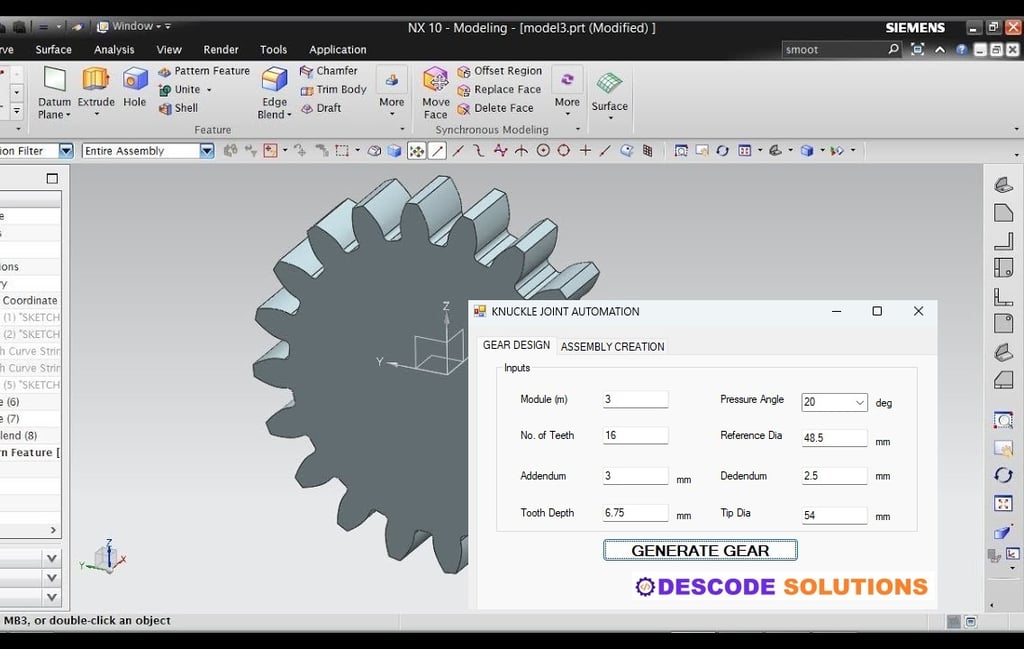Select the Delete Face command

pos(496,108)
